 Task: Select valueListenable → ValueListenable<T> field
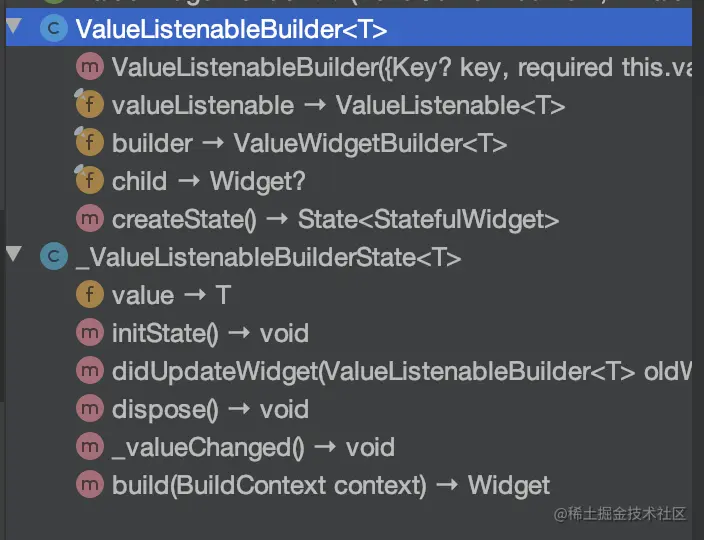click(338, 105)
